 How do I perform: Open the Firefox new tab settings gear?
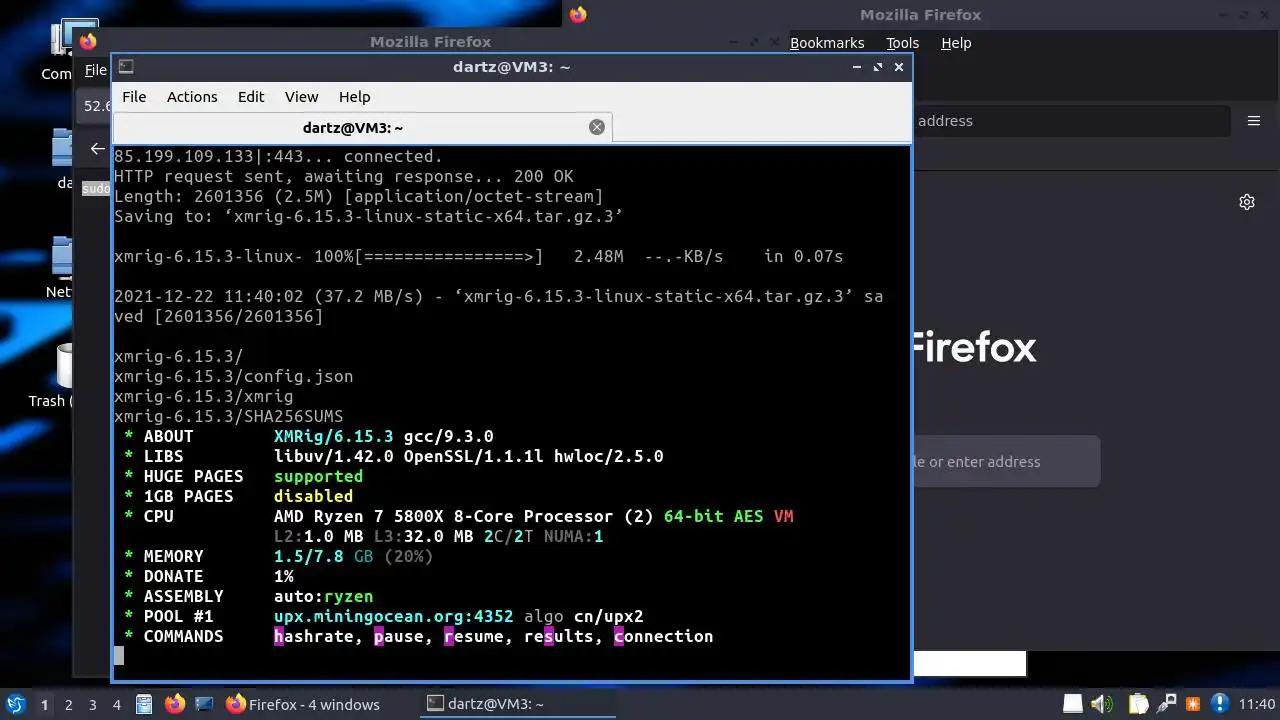coord(1247,202)
